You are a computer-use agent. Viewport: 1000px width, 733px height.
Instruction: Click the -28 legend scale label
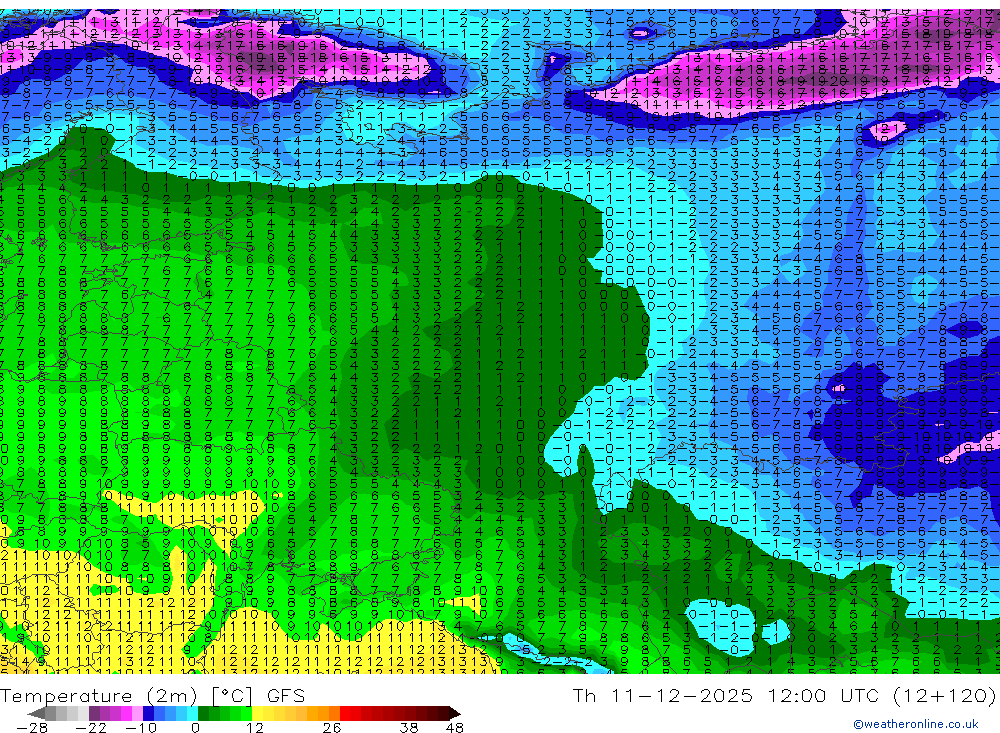coord(32,727)
